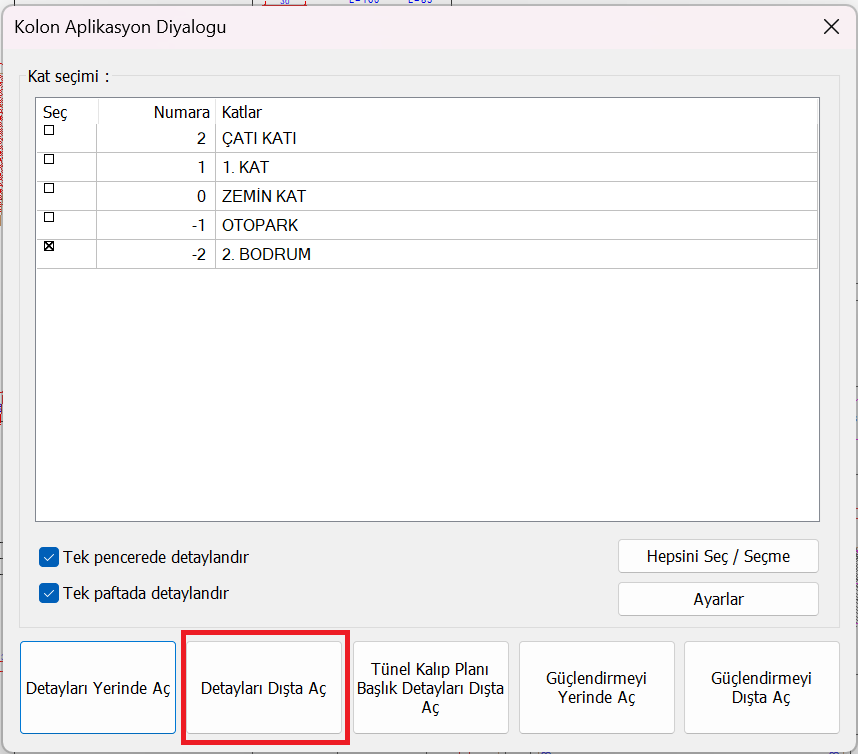858x754 pixels.
Task: Choose Tünel Kalıp Planı Başlık Detayları button
Action: click(x=431, y=688)
